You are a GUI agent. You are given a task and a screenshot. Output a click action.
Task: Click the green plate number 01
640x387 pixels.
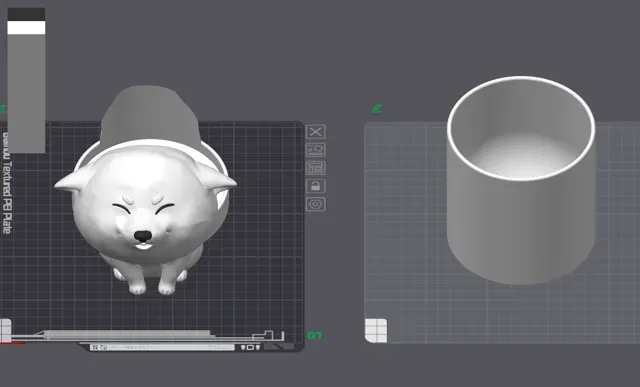click(x=315, y=336)
